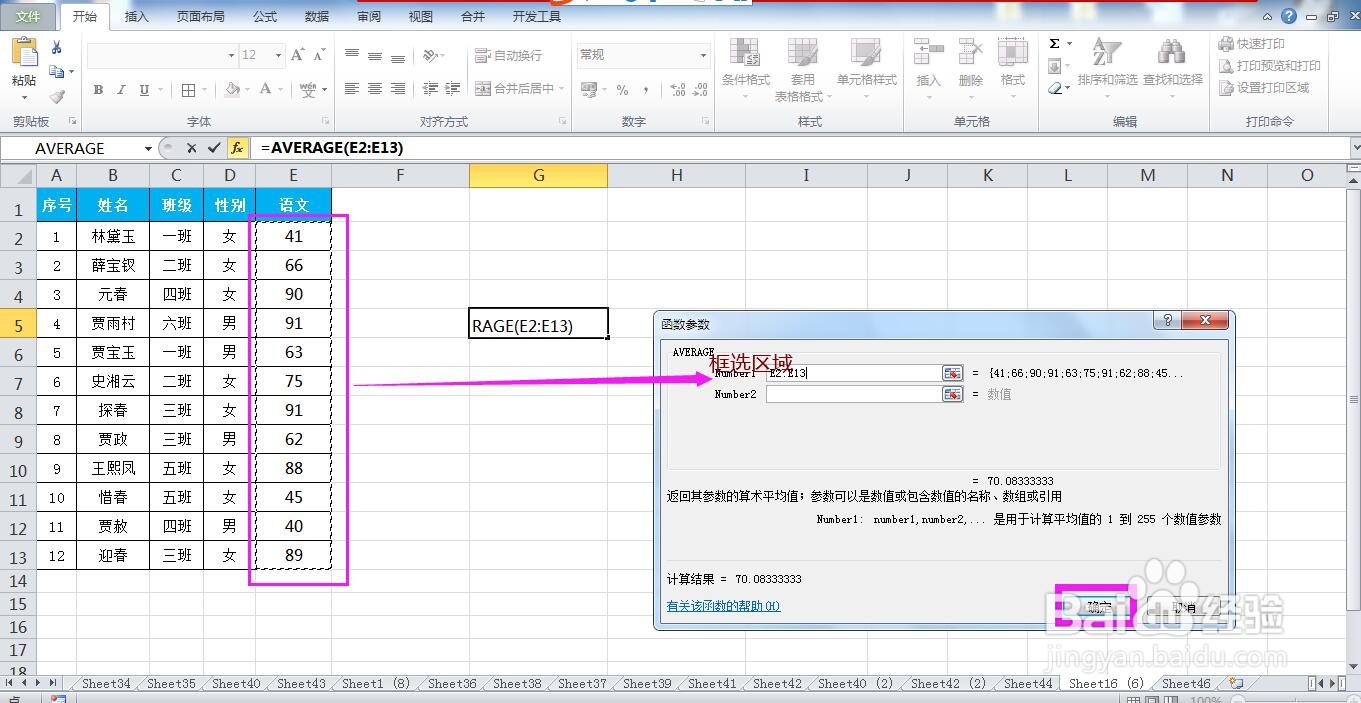This screenshot has height=703, width=1361.
Task: Click the decrease decimal icon
Action: (700, 90)
